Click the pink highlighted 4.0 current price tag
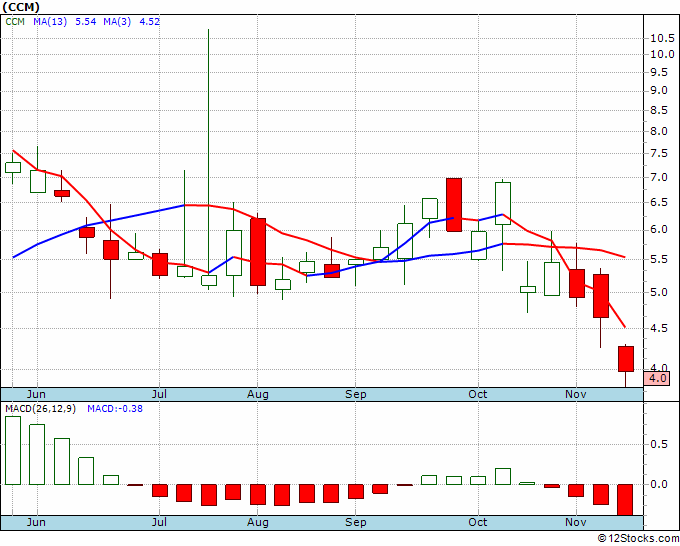The width and height of the screenshot is (680, 546). pos(657,378)
